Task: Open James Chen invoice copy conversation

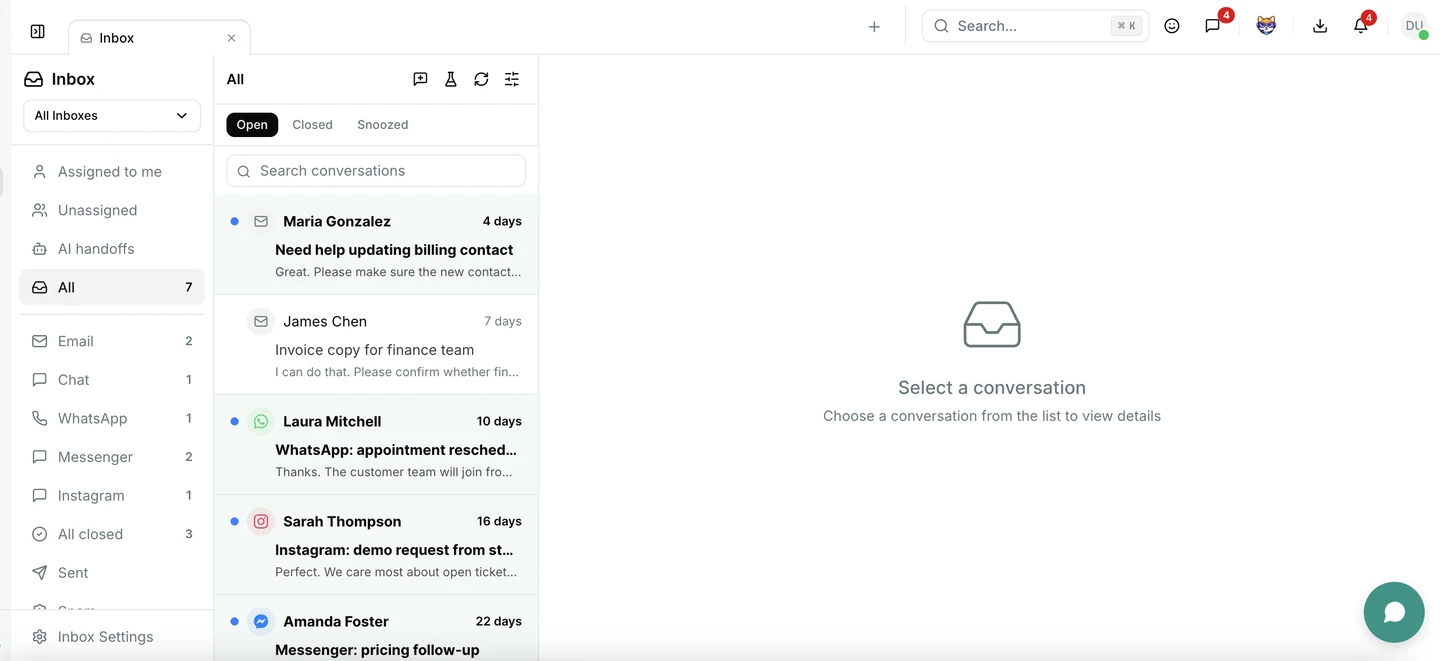Action: [376, 345]
